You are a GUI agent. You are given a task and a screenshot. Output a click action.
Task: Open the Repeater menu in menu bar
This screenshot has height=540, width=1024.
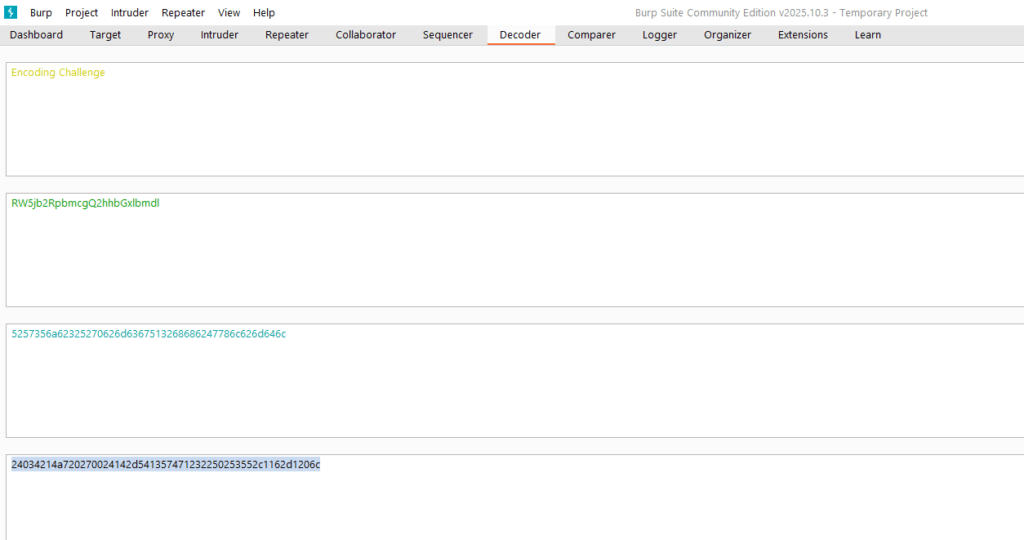(x=183, y=12)
